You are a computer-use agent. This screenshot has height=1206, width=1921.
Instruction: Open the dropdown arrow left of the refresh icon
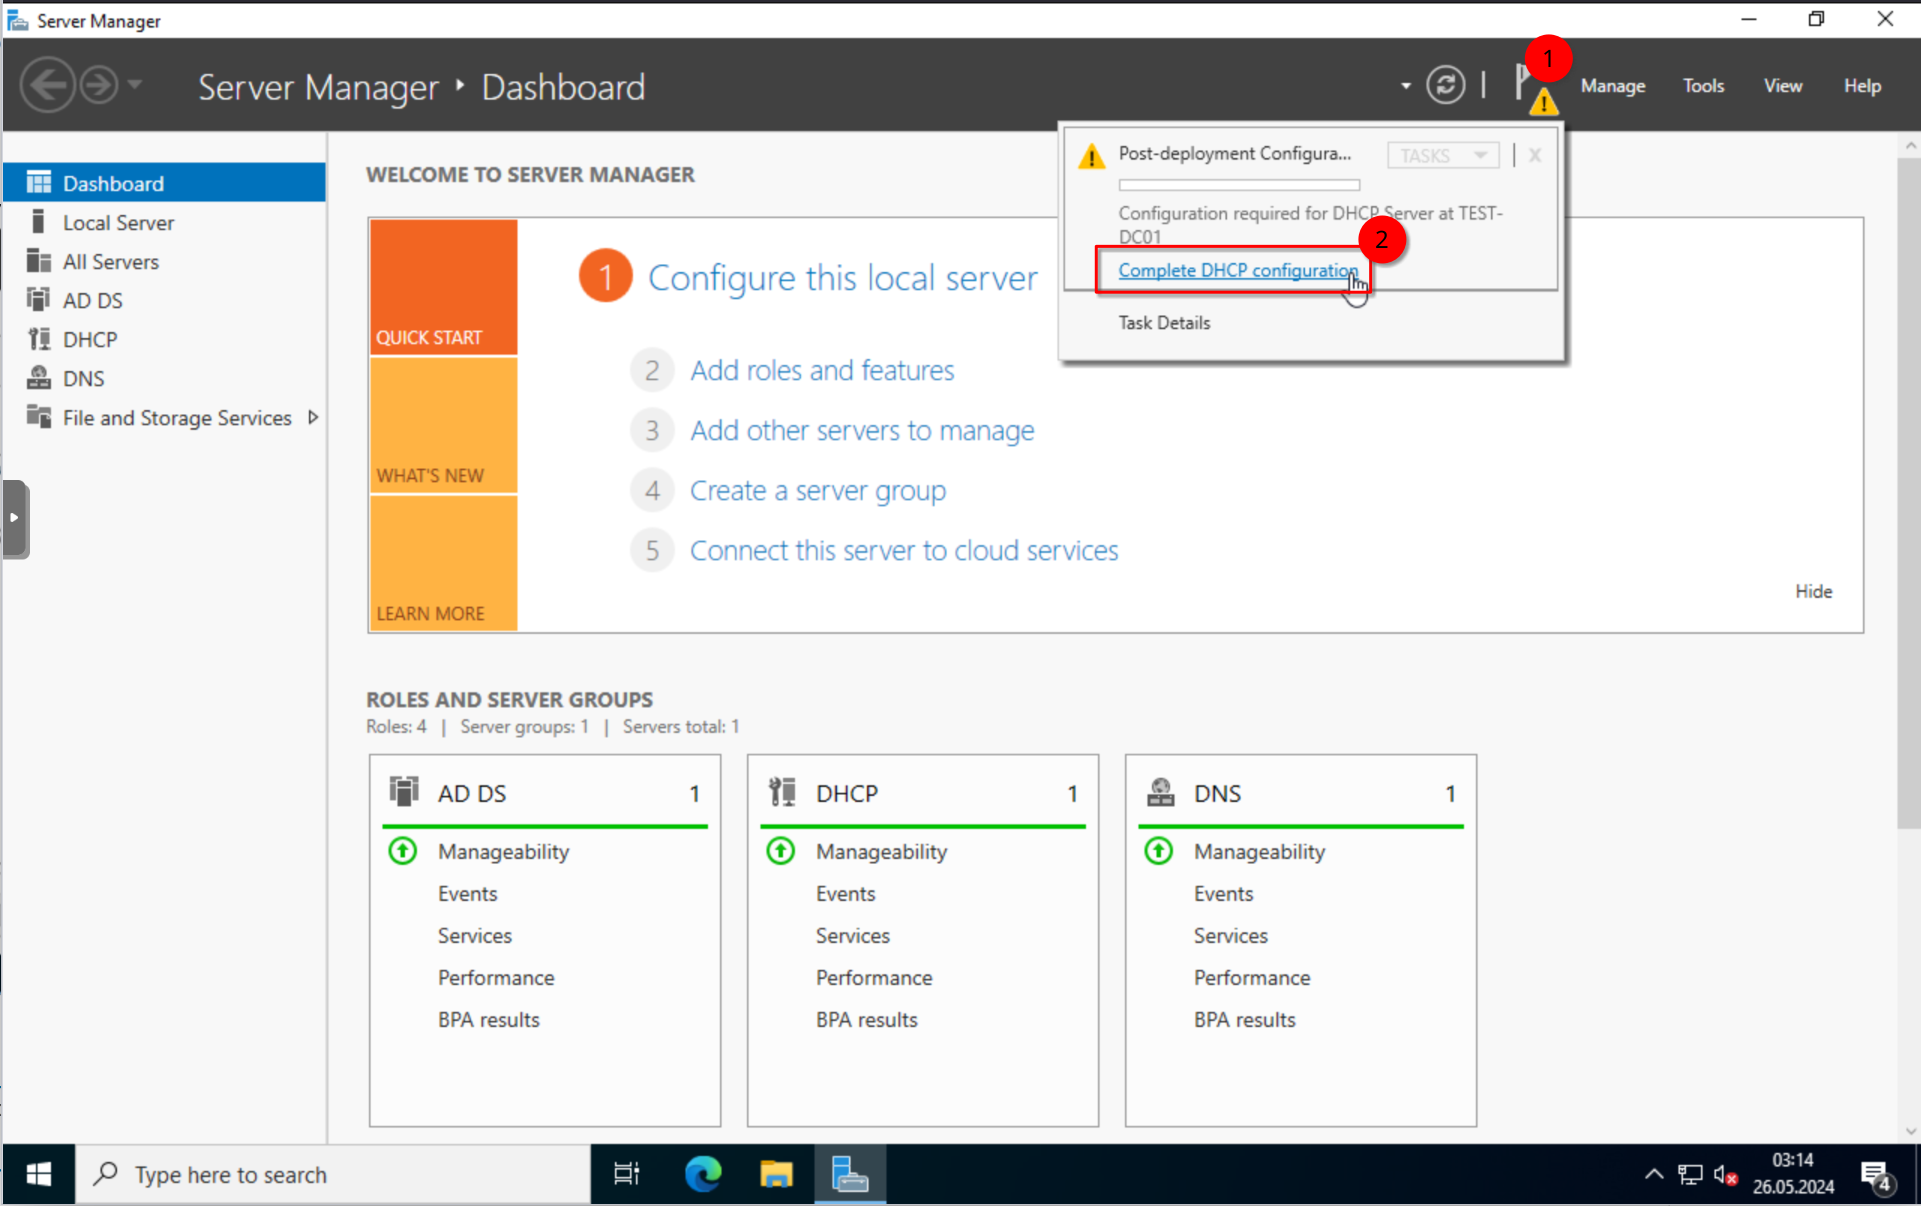(x=1405, y=86)
